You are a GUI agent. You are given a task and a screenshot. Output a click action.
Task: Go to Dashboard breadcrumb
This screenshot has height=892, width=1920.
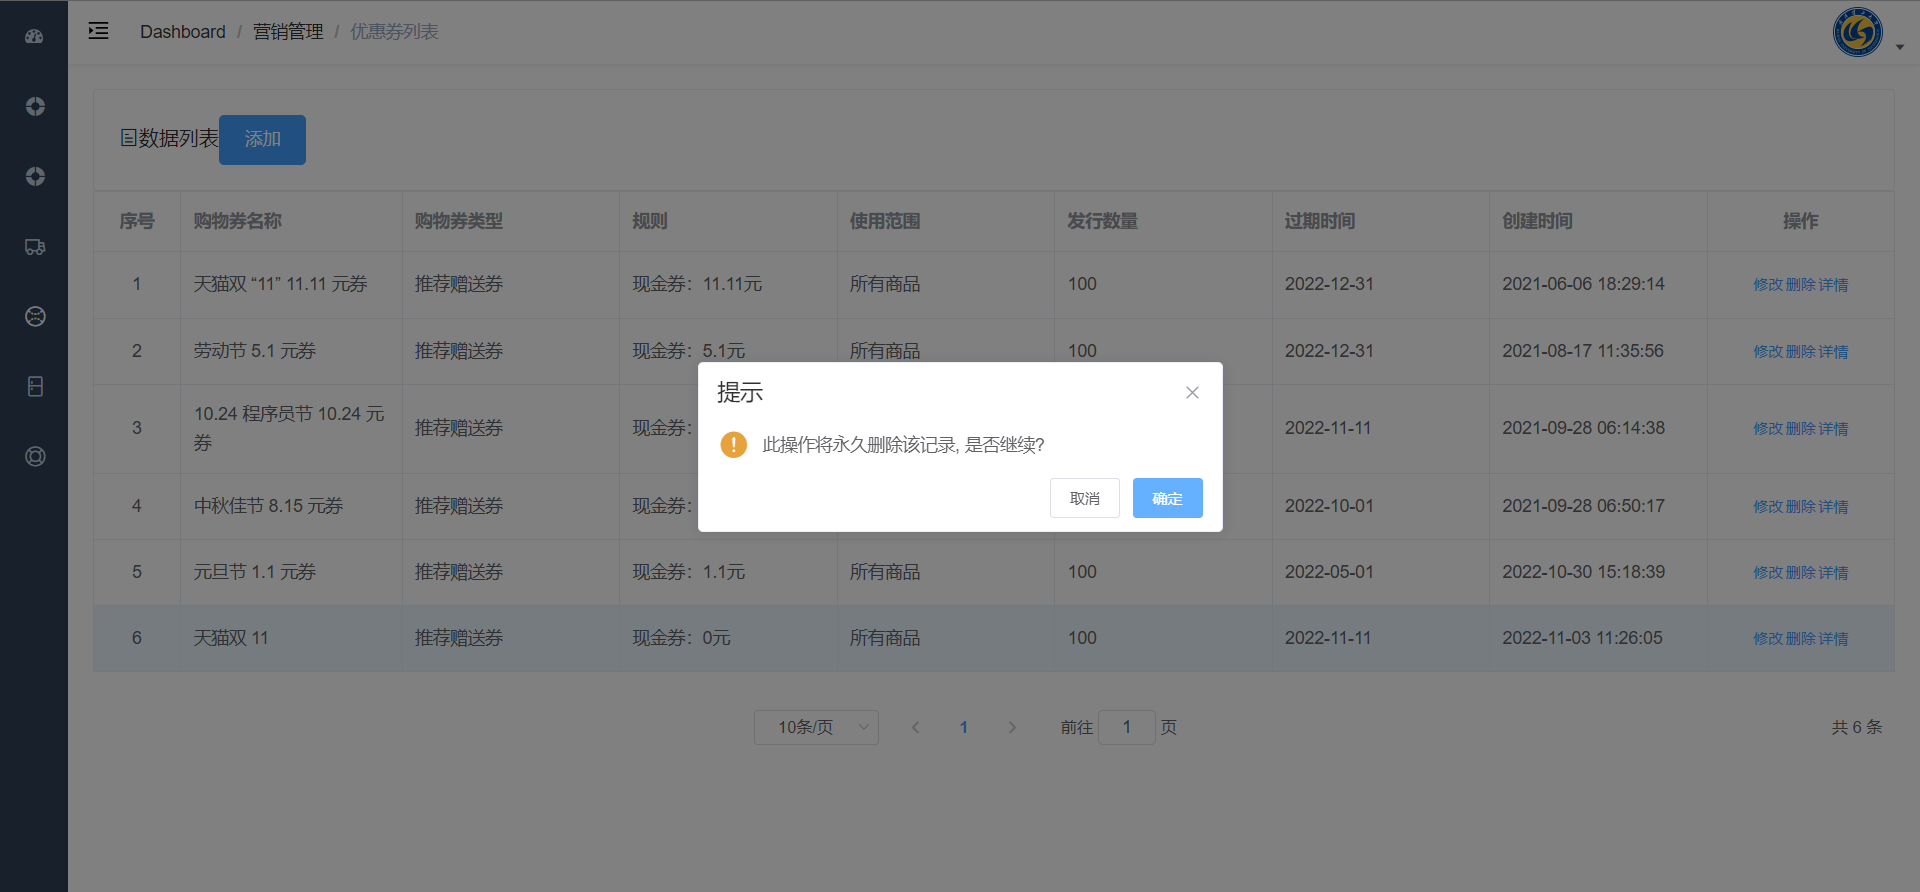click(183, 32)
